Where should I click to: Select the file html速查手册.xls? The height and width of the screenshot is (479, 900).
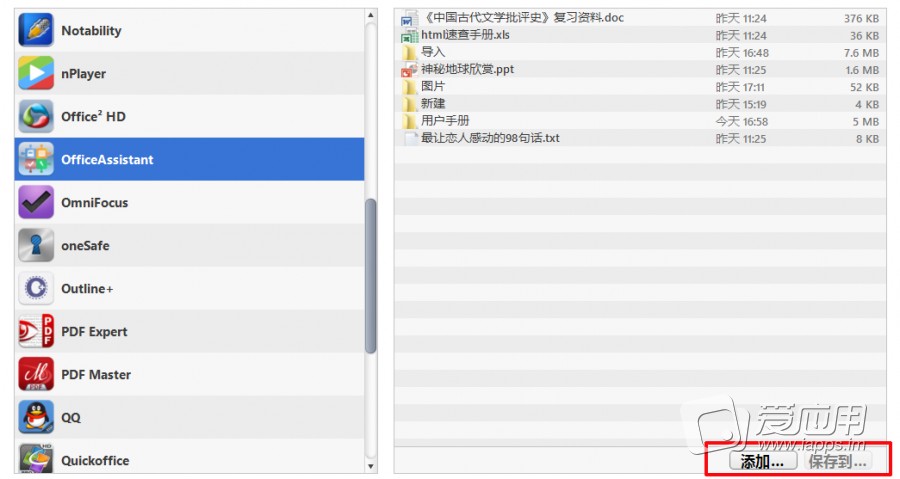tap(465, 35)
